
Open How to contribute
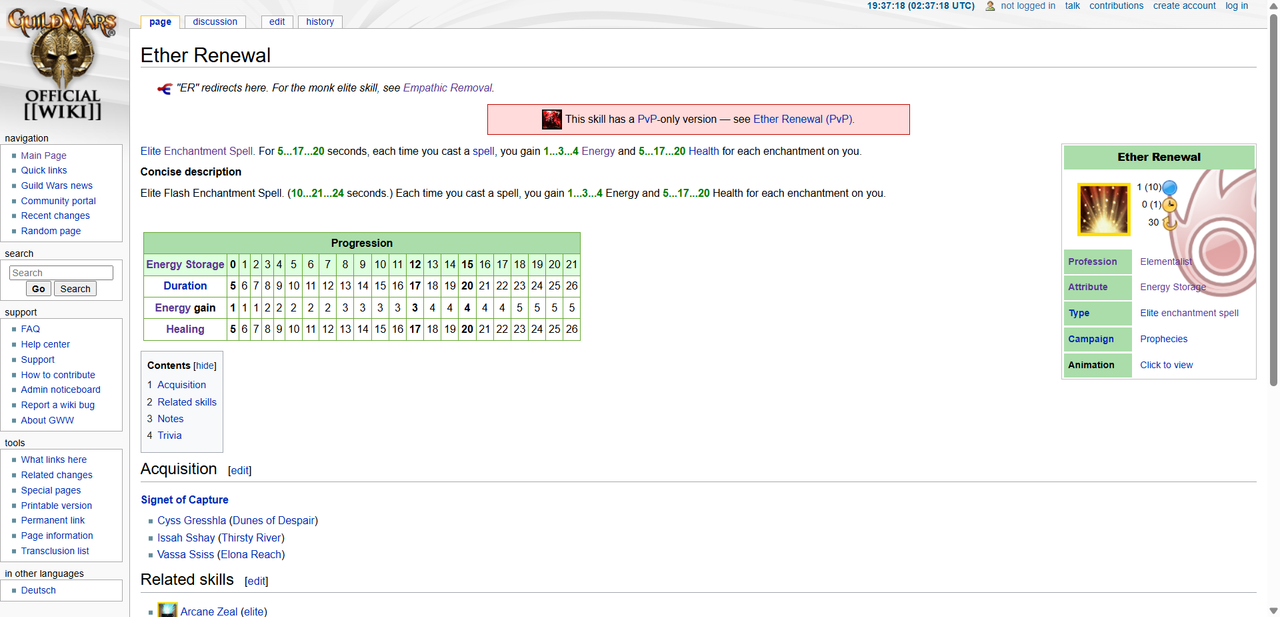click(x=58, y=375)
